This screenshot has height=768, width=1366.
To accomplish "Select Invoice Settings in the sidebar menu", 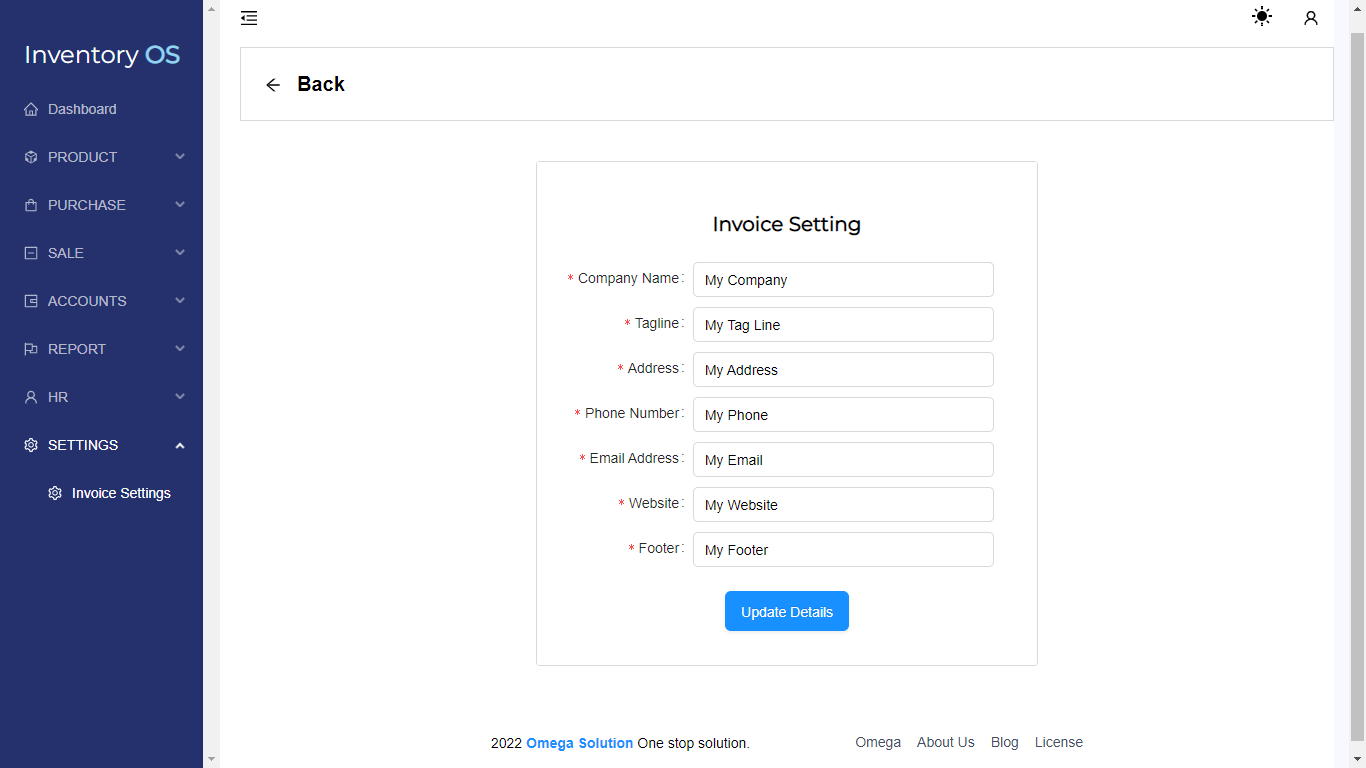I will (120, 493).
